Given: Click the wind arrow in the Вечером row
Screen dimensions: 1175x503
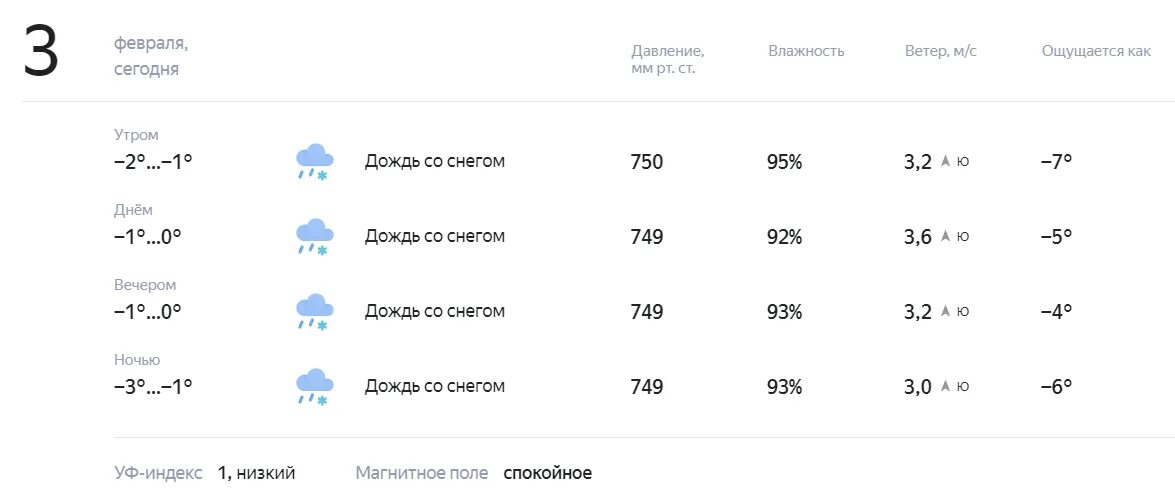Looking at the screenshot, I should (x=945, y=311).
